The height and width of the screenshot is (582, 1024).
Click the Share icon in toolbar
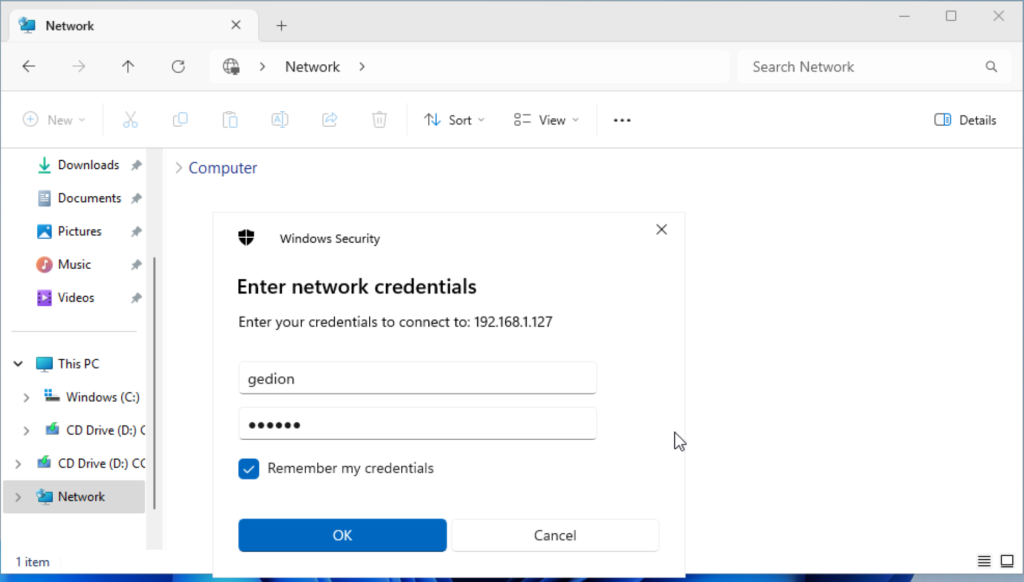(330, 120)
